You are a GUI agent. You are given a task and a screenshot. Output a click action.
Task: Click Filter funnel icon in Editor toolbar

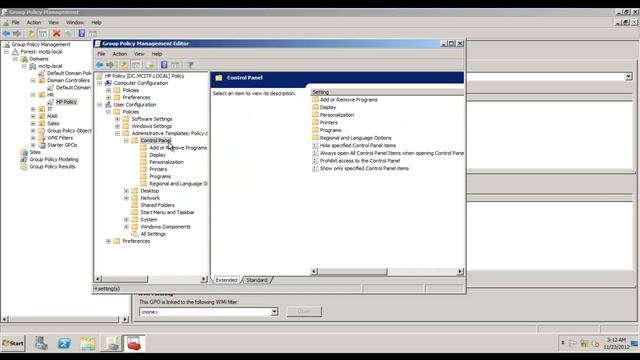(190, 65)
